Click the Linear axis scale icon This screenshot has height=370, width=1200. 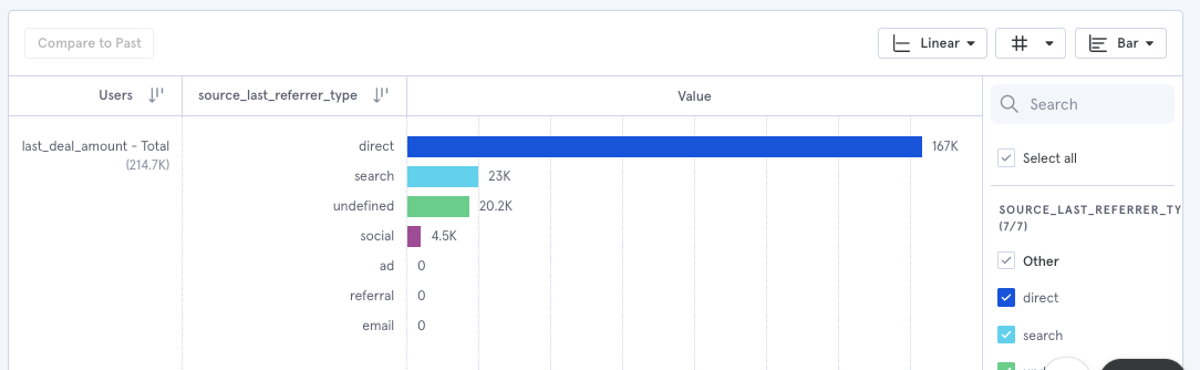click(x=901, y=44)
